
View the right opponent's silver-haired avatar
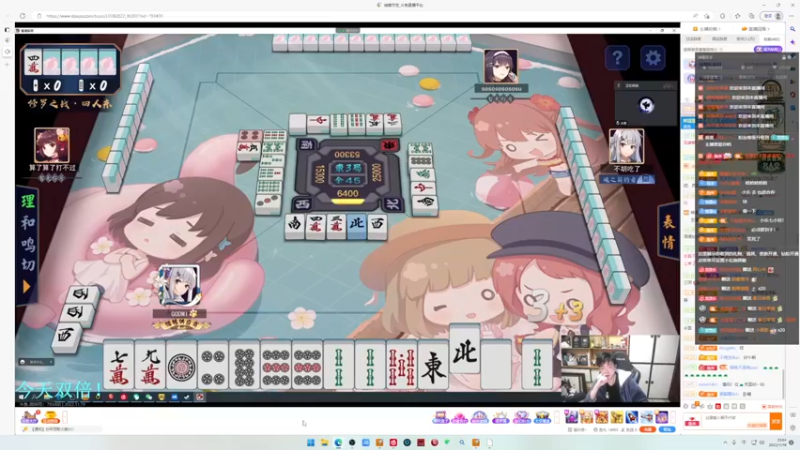click(627, 146)
